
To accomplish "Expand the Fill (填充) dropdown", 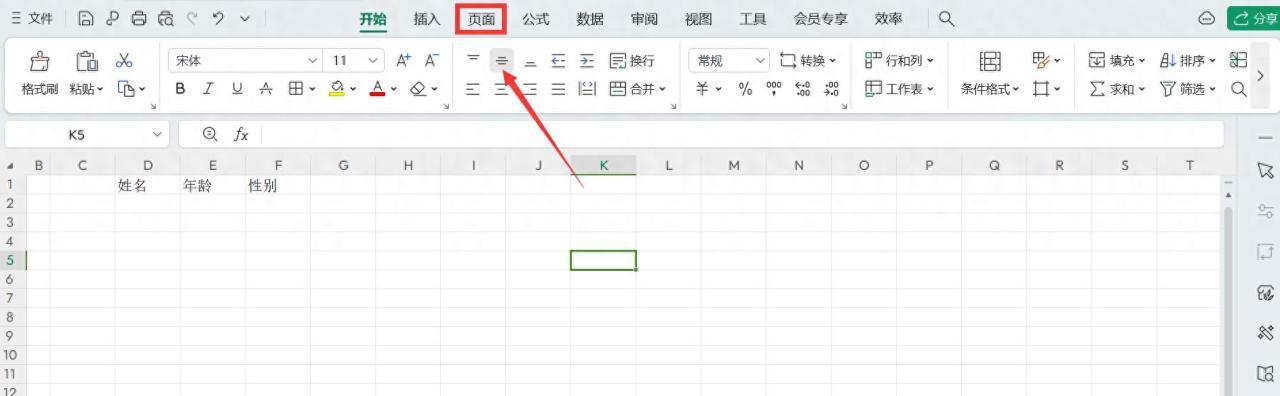I will [x=1142, y=61].
